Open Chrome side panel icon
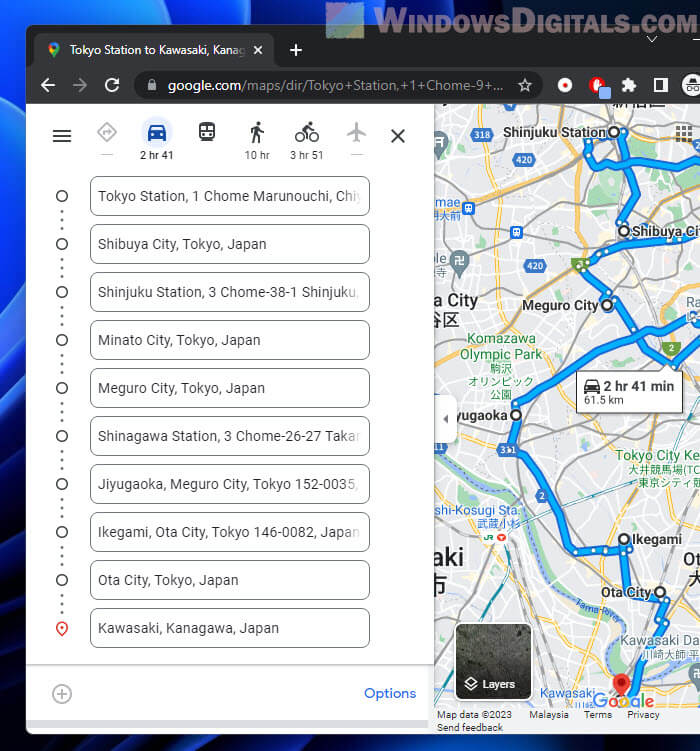700x751 pixels. pos(661,85)
